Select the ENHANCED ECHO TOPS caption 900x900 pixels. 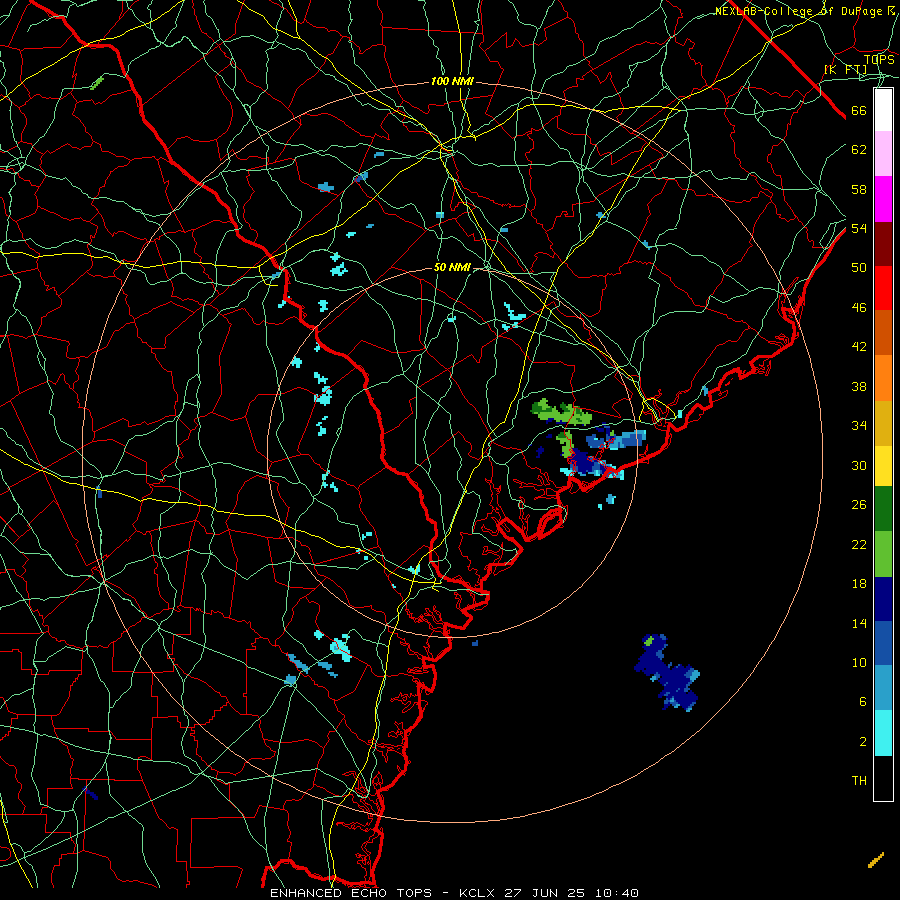(x=351, y=893)
